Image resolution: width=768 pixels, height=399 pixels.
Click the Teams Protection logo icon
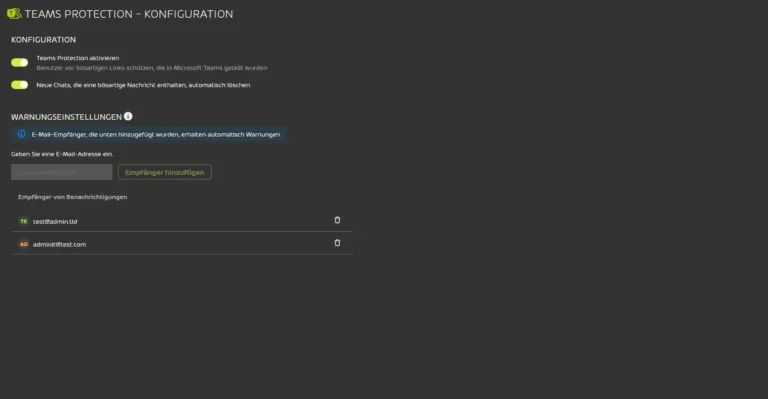(14, 14)
